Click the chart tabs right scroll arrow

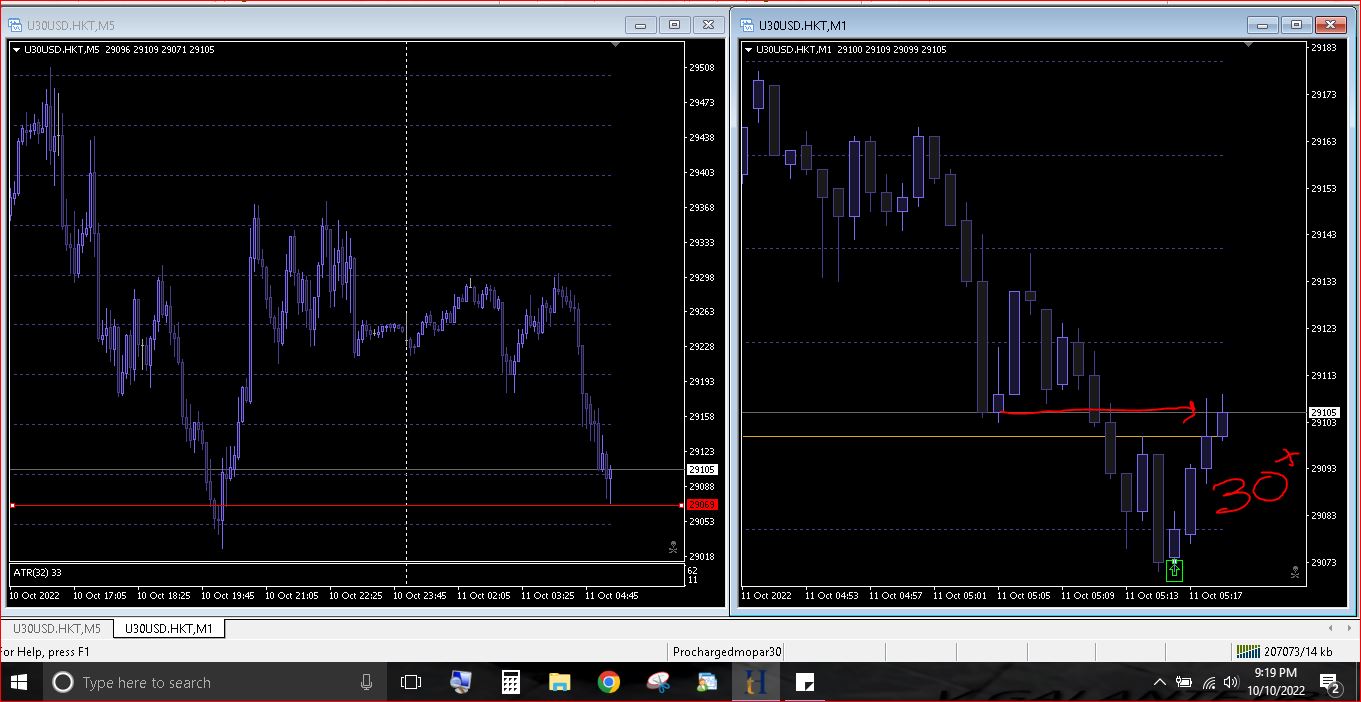[1349, 628]
